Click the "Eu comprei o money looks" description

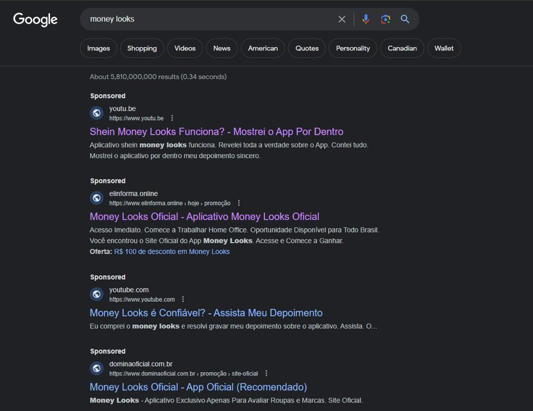pos(233,326)
